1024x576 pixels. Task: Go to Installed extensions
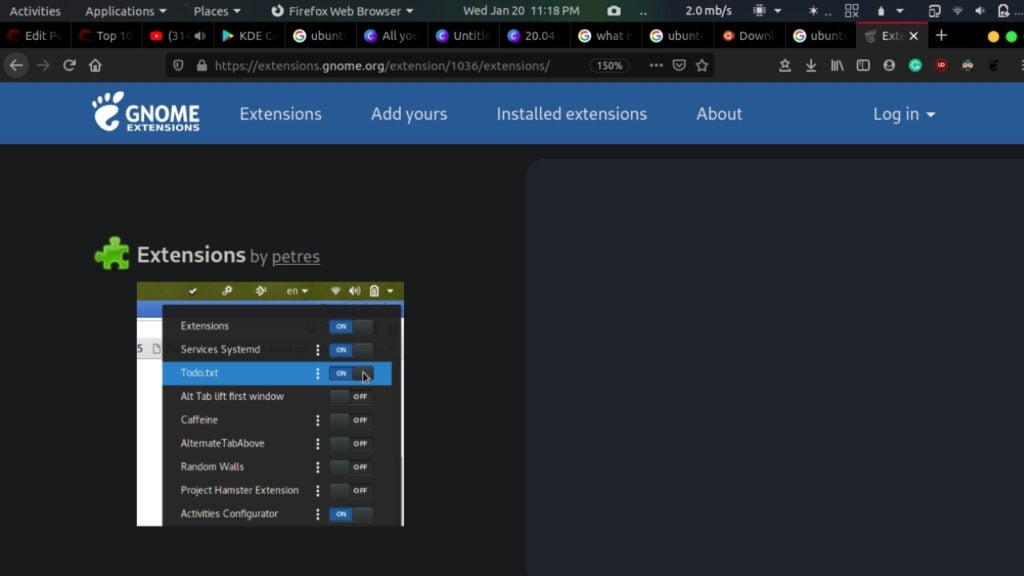pyautogui.click(x=571, y=114)
